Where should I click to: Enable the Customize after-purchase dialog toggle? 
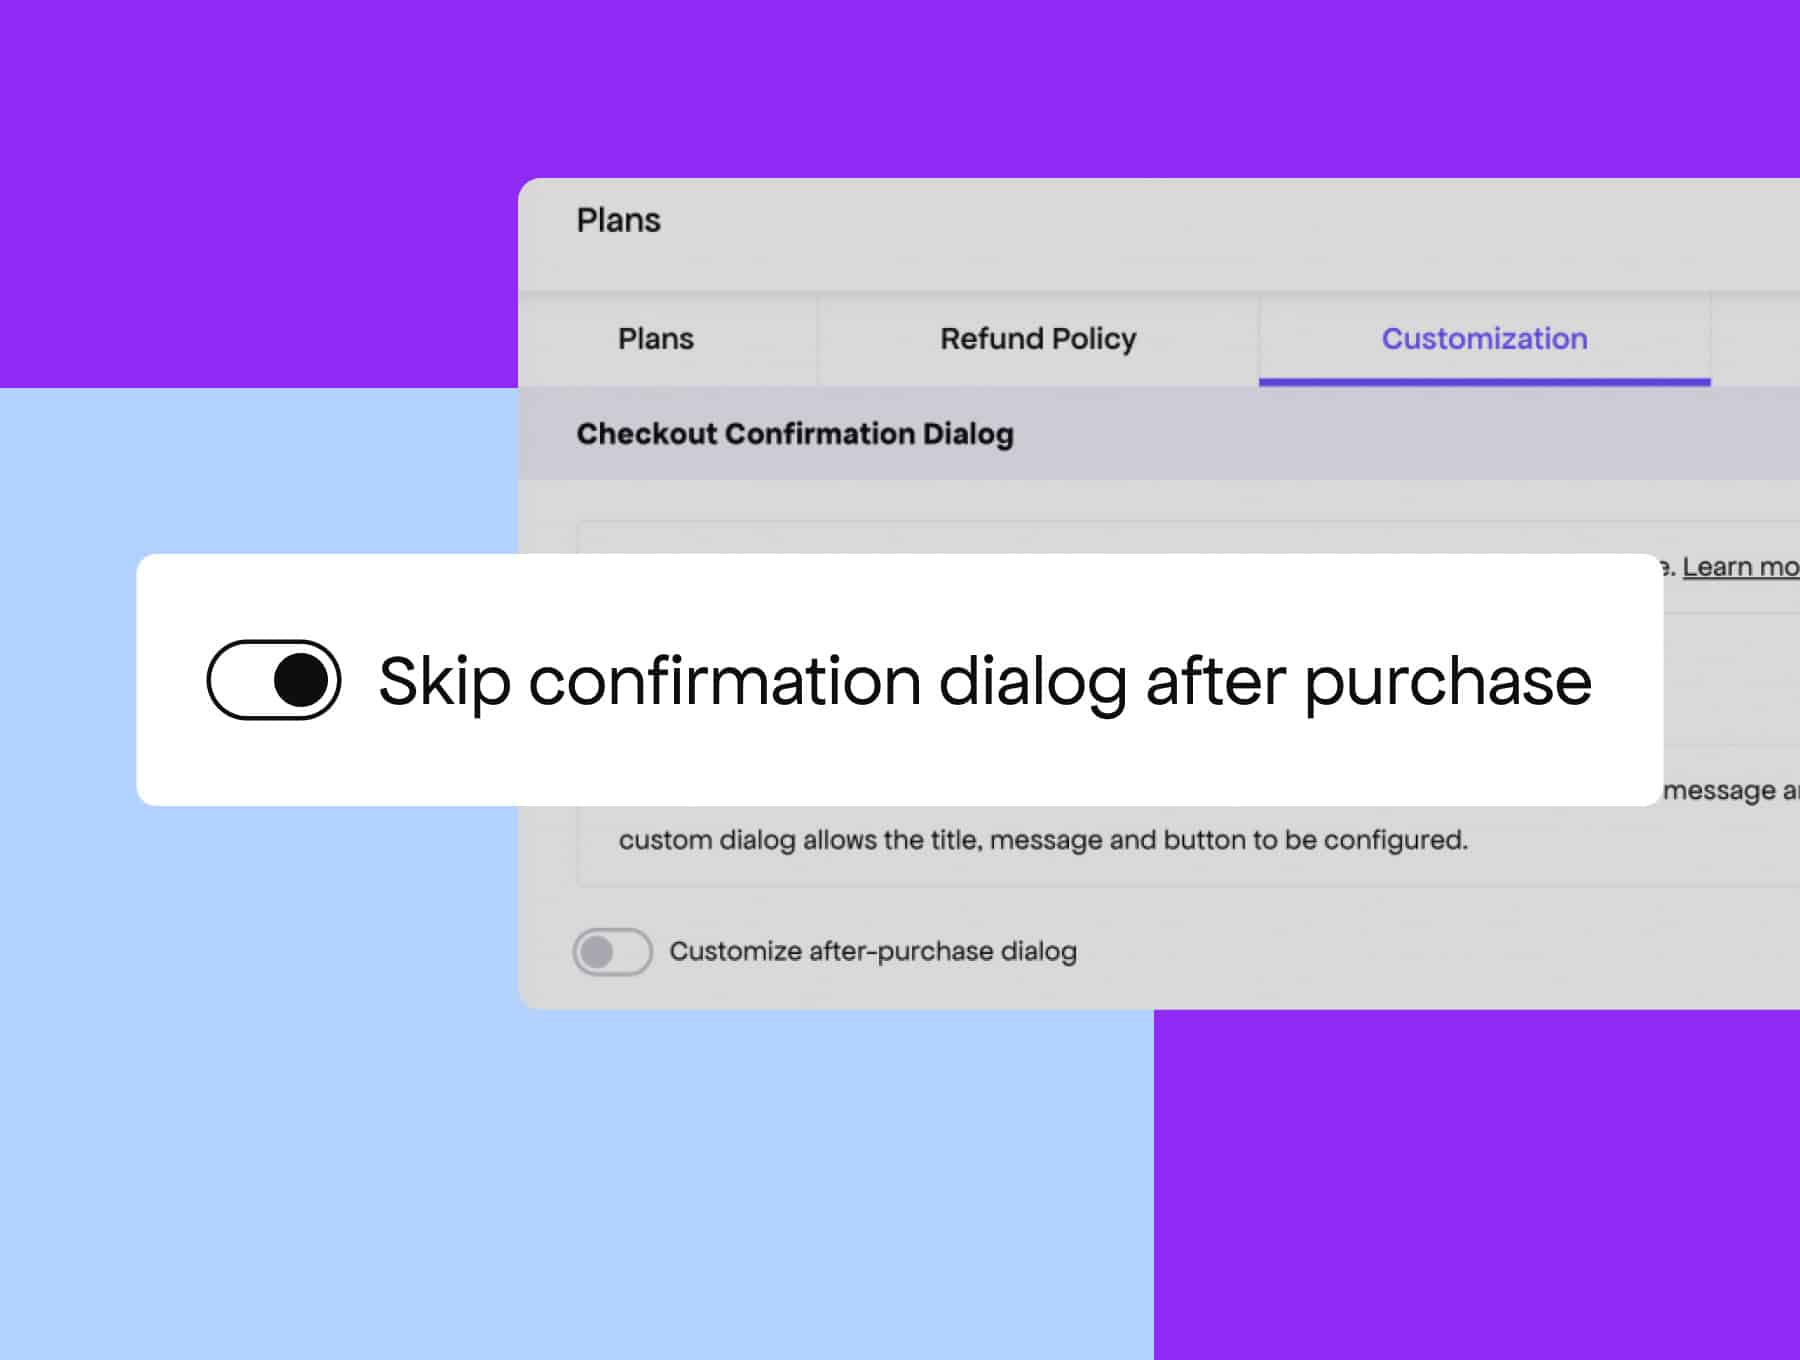pyautogui.click(x=612, y=951)
